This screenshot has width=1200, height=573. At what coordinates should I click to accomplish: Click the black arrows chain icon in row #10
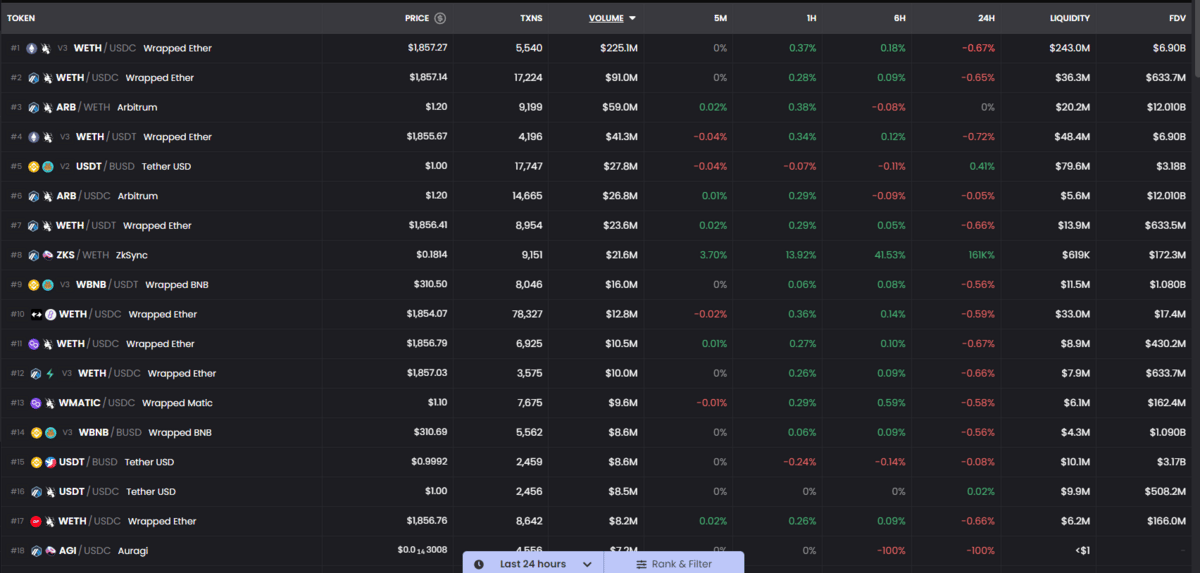tap(36, 314)
